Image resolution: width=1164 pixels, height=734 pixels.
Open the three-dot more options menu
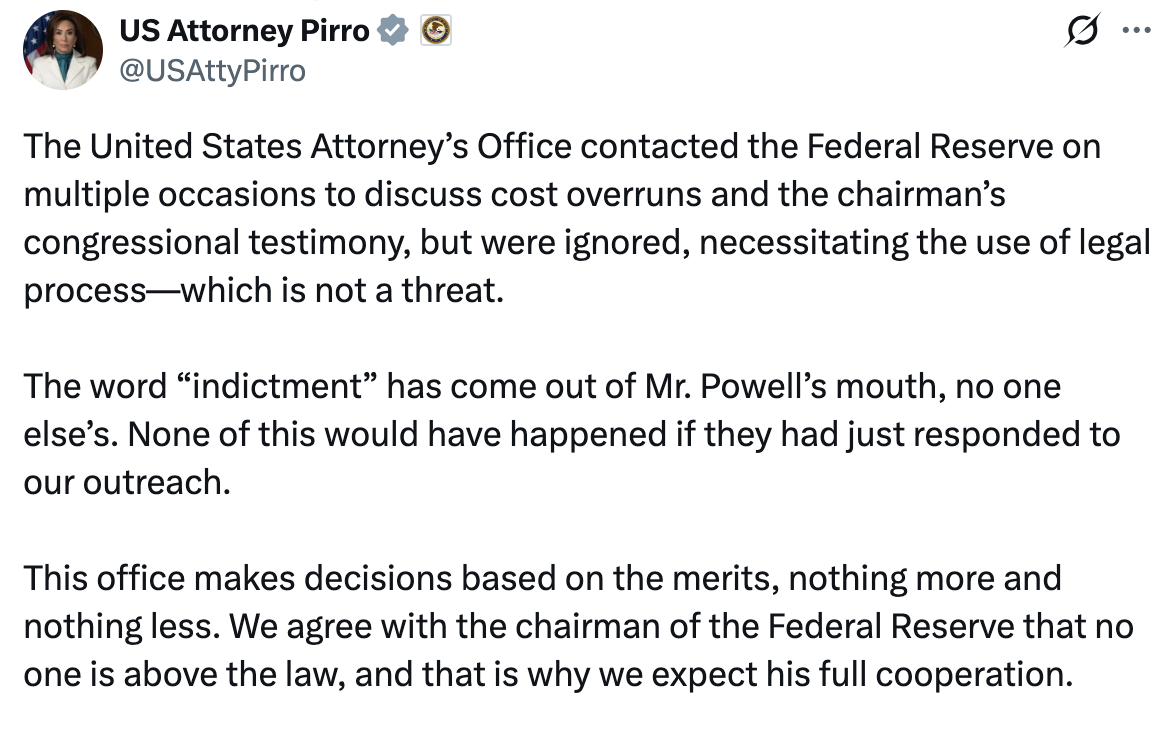[1137, 30]
